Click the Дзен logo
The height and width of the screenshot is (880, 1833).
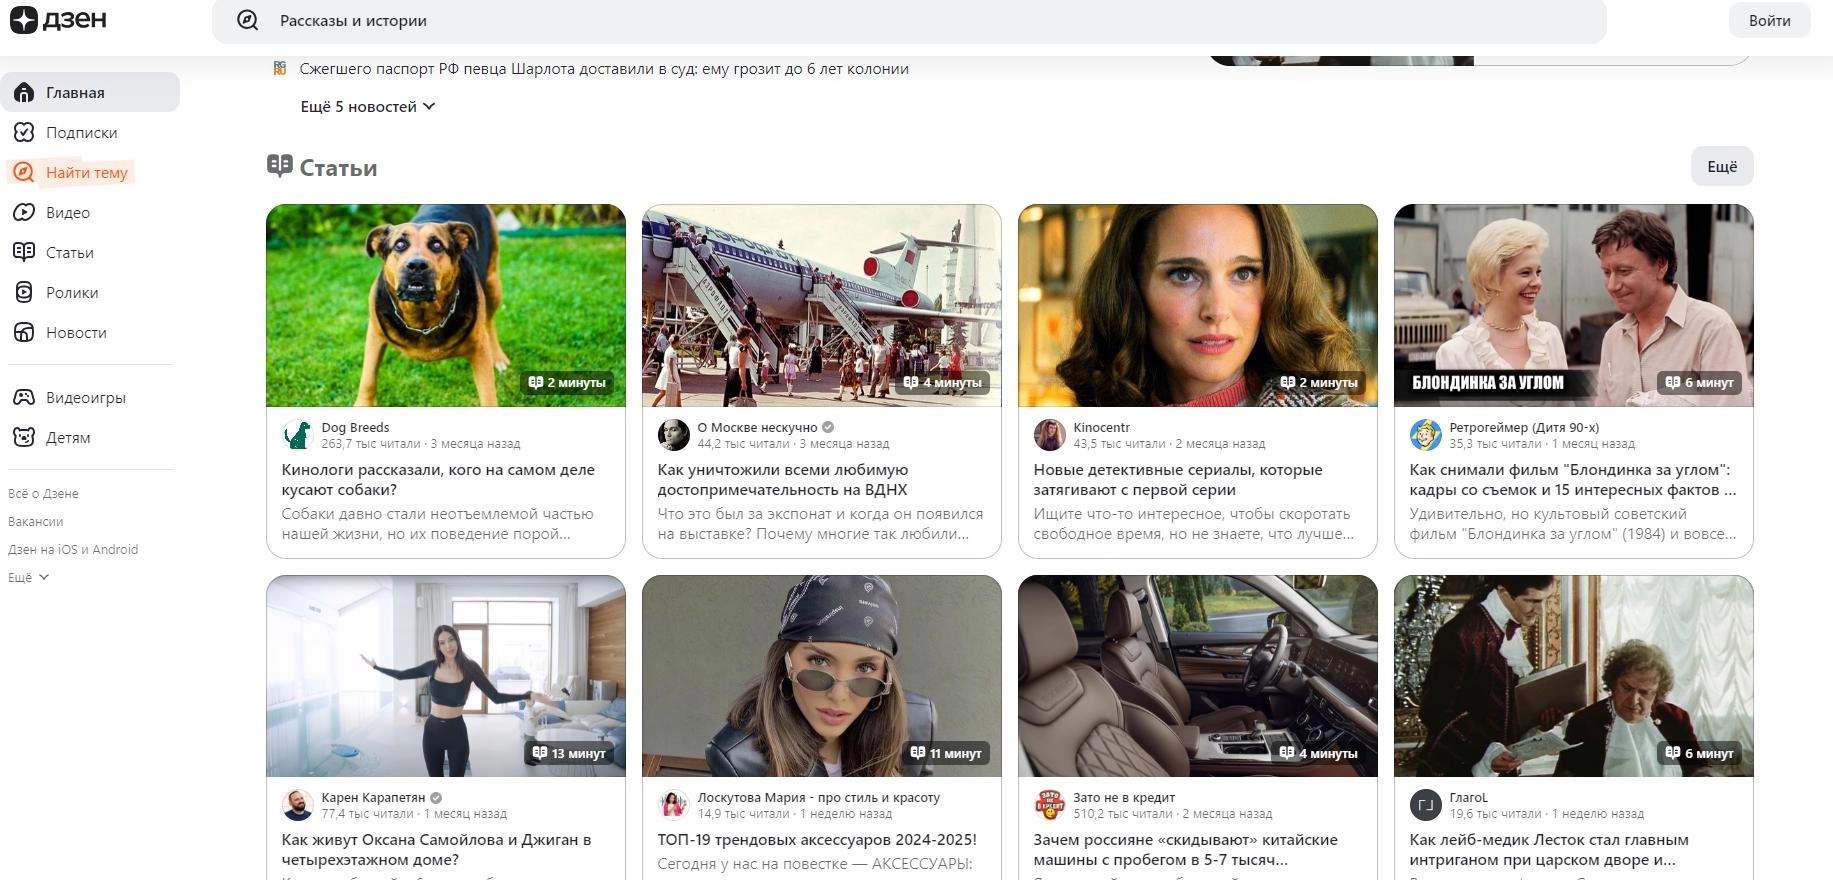tap(58, 20)
